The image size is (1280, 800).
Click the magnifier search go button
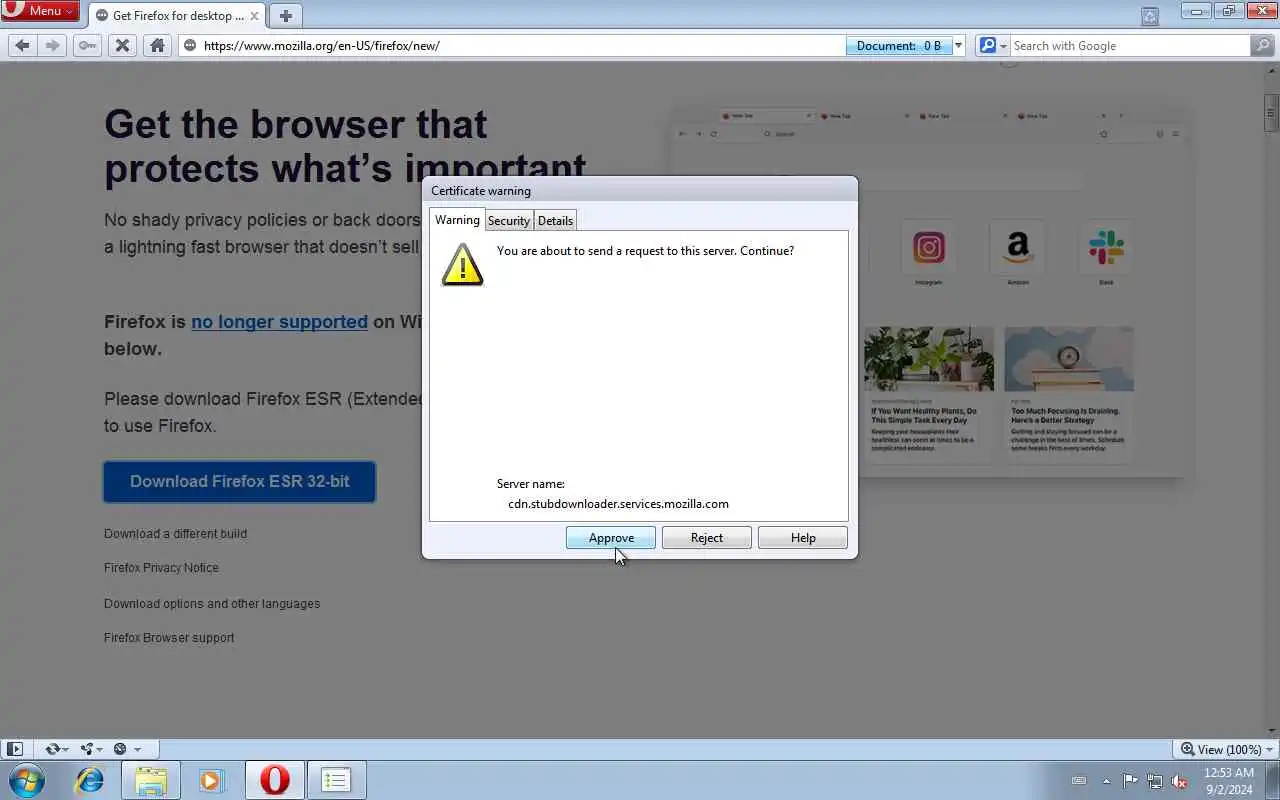coord(1263,46)
